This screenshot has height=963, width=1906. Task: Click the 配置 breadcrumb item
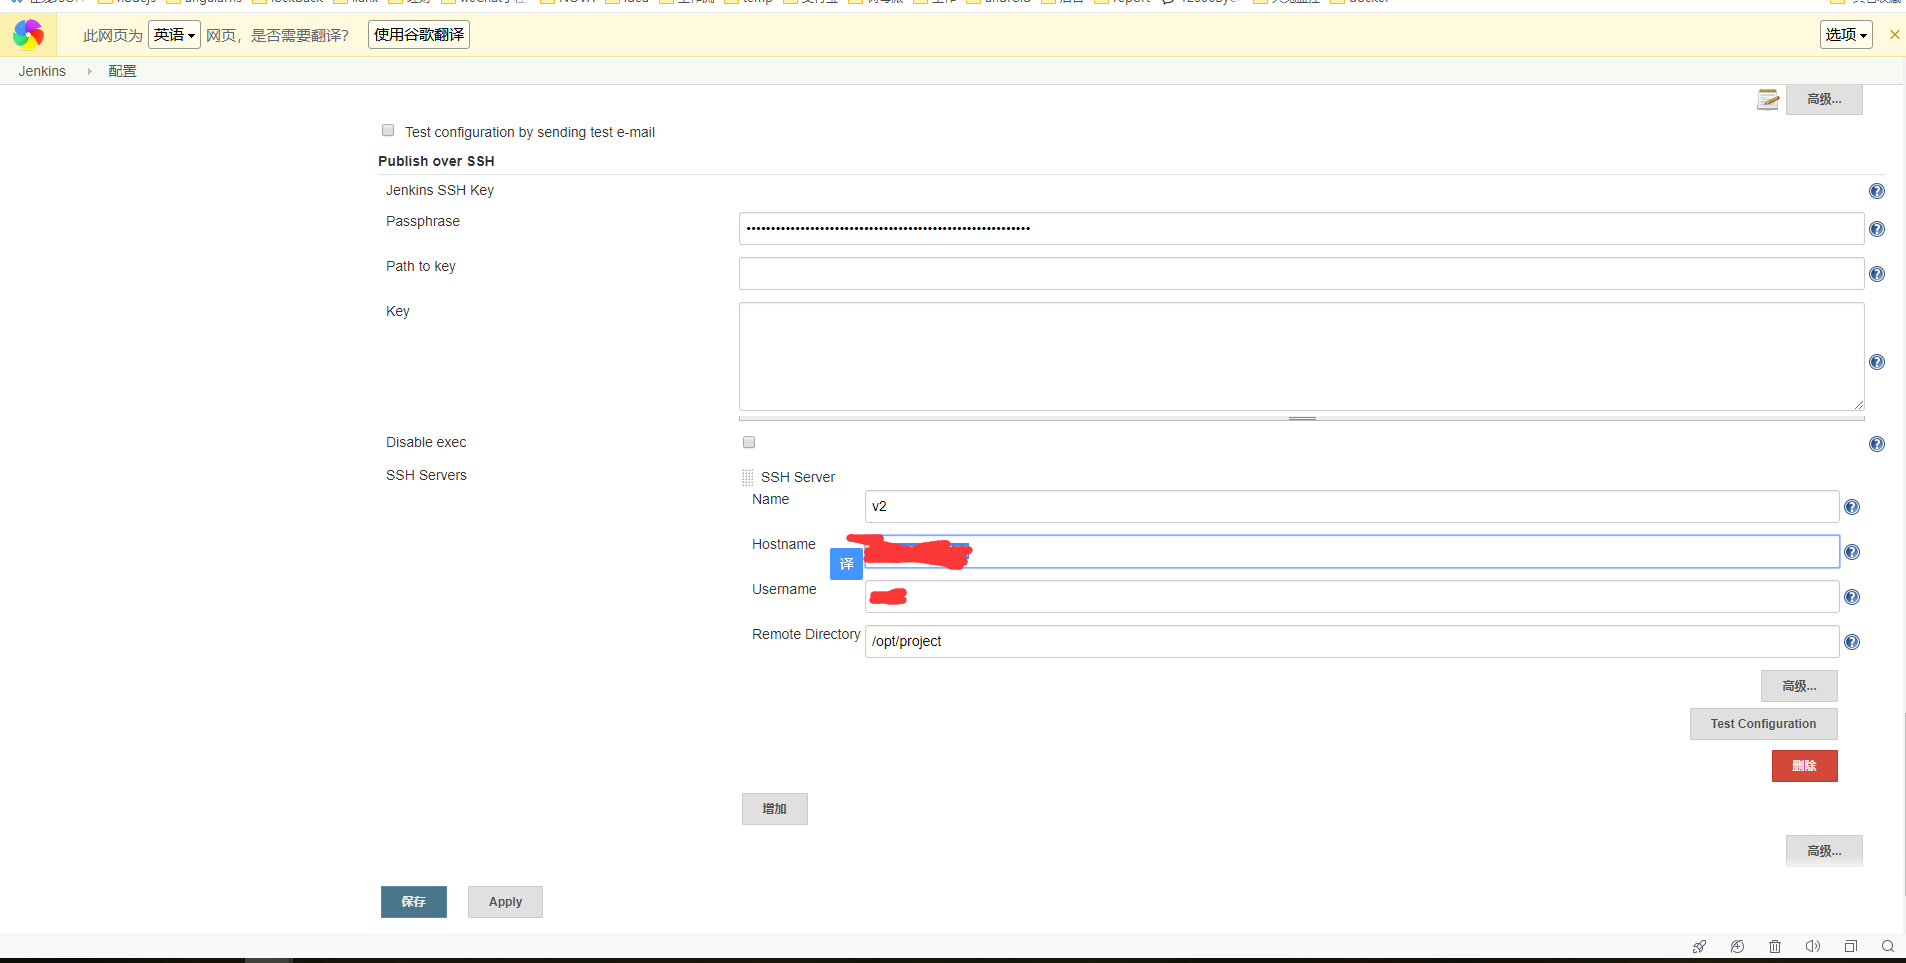(x=122, y=71)
